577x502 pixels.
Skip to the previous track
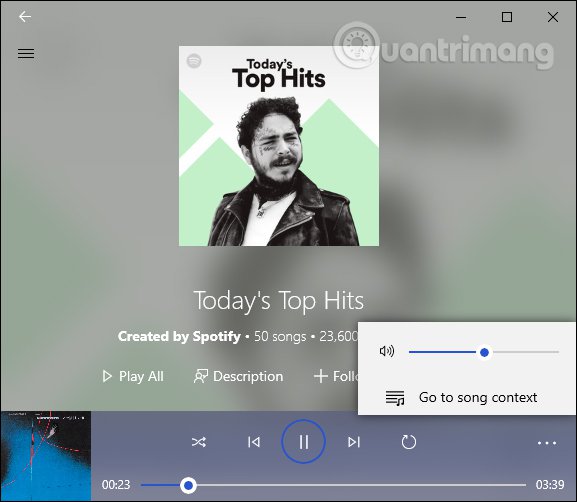coord(254,442)
